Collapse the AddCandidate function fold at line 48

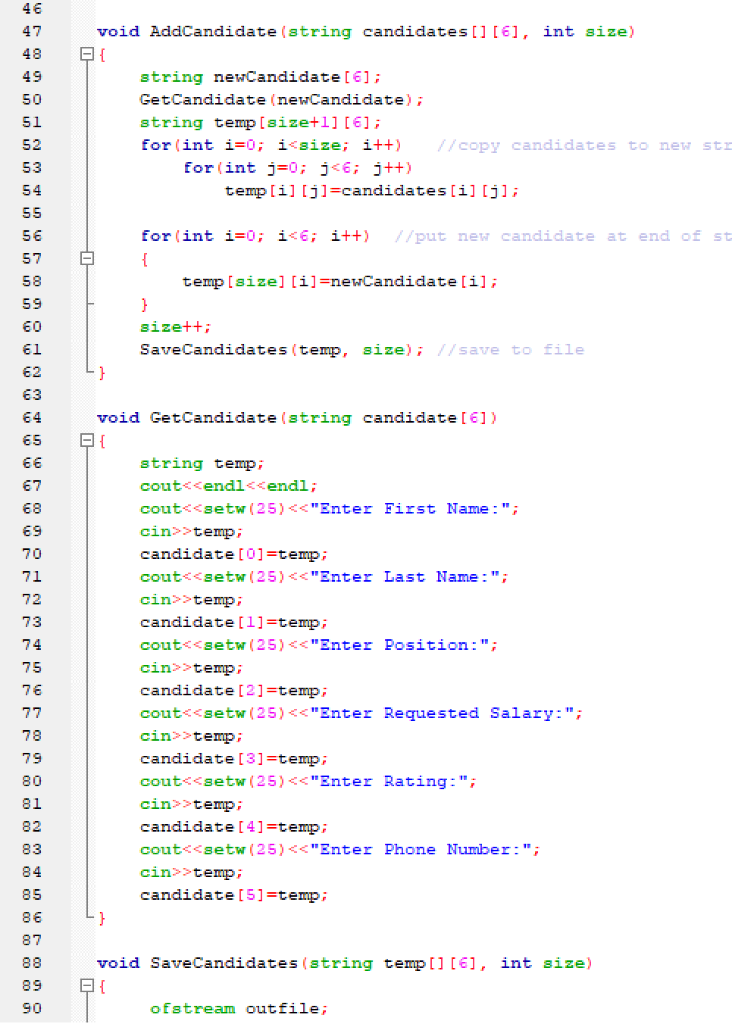coord(87,54)
